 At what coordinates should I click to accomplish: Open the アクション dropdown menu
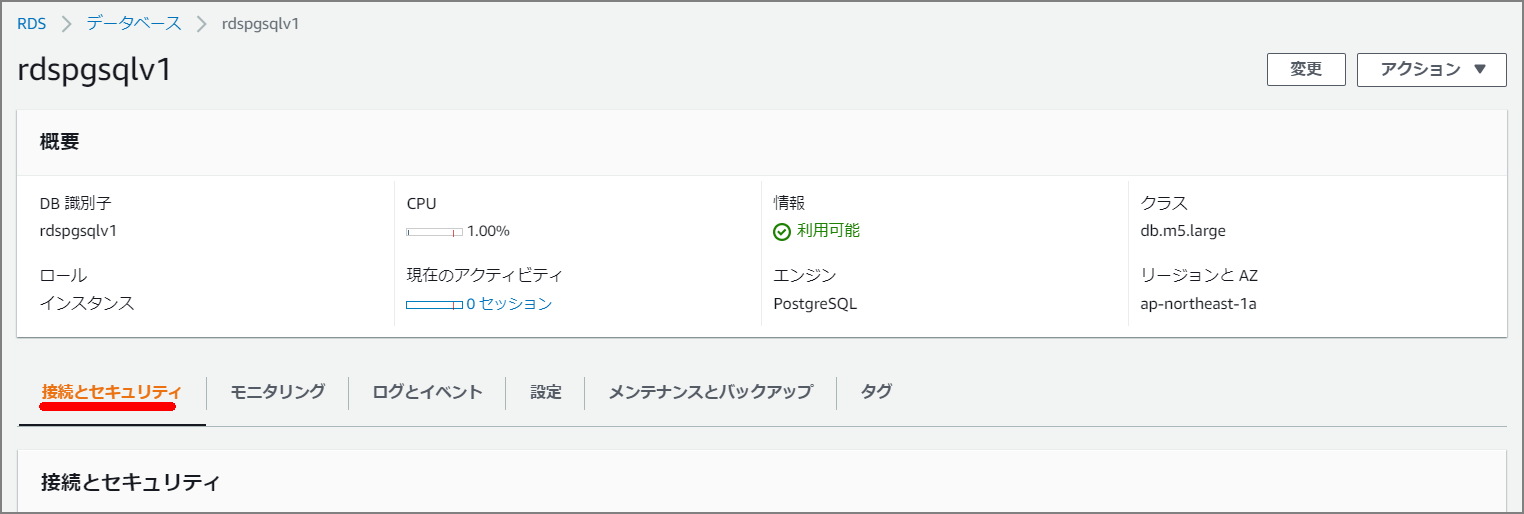(1431, 69)
